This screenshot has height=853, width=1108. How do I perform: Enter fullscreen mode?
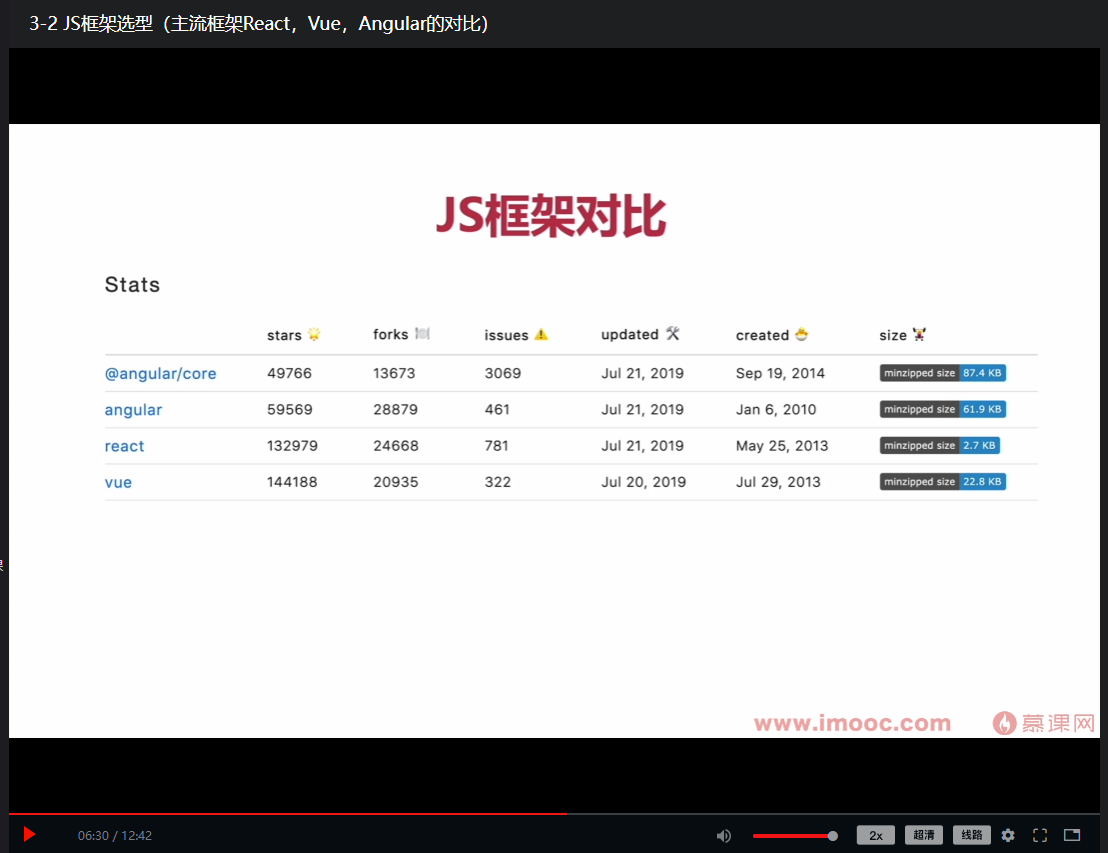[x=1040, y=835]
